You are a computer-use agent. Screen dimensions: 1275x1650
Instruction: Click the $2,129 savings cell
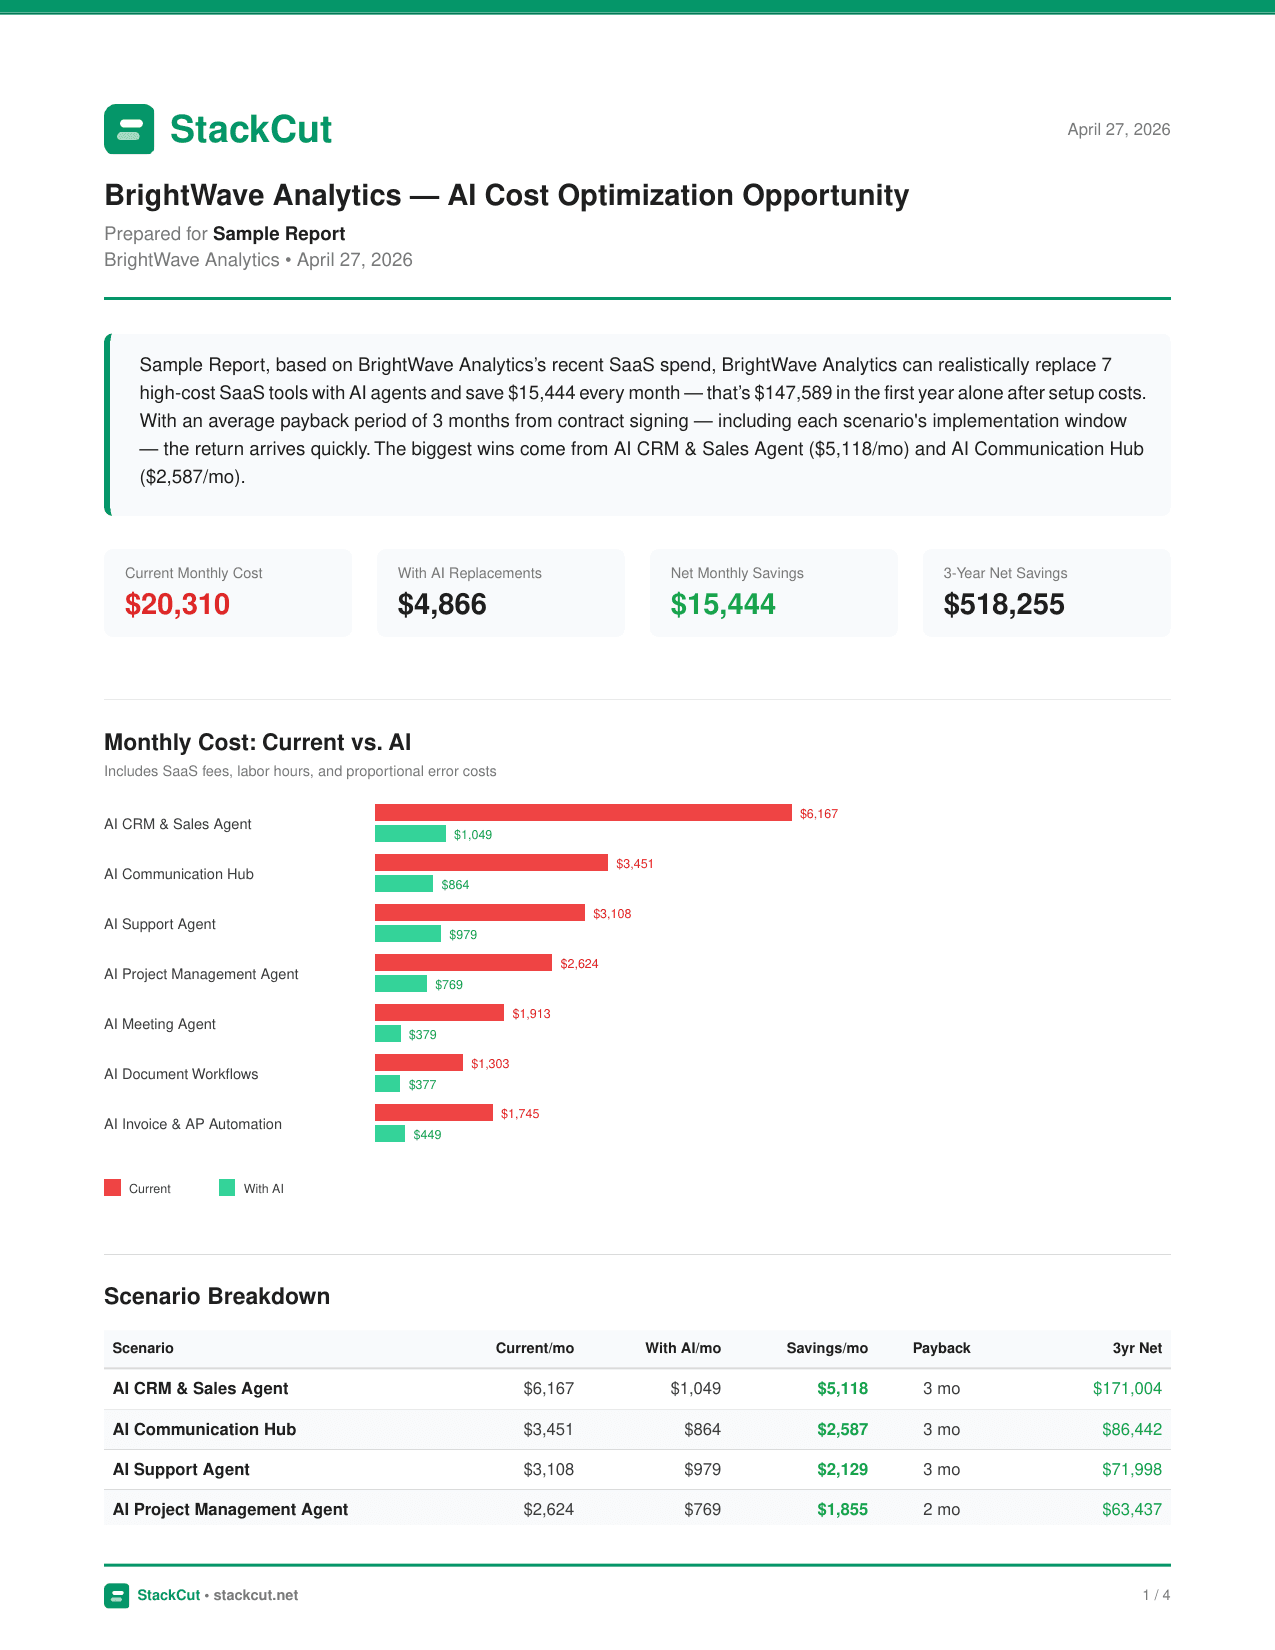coord(842,1470)
